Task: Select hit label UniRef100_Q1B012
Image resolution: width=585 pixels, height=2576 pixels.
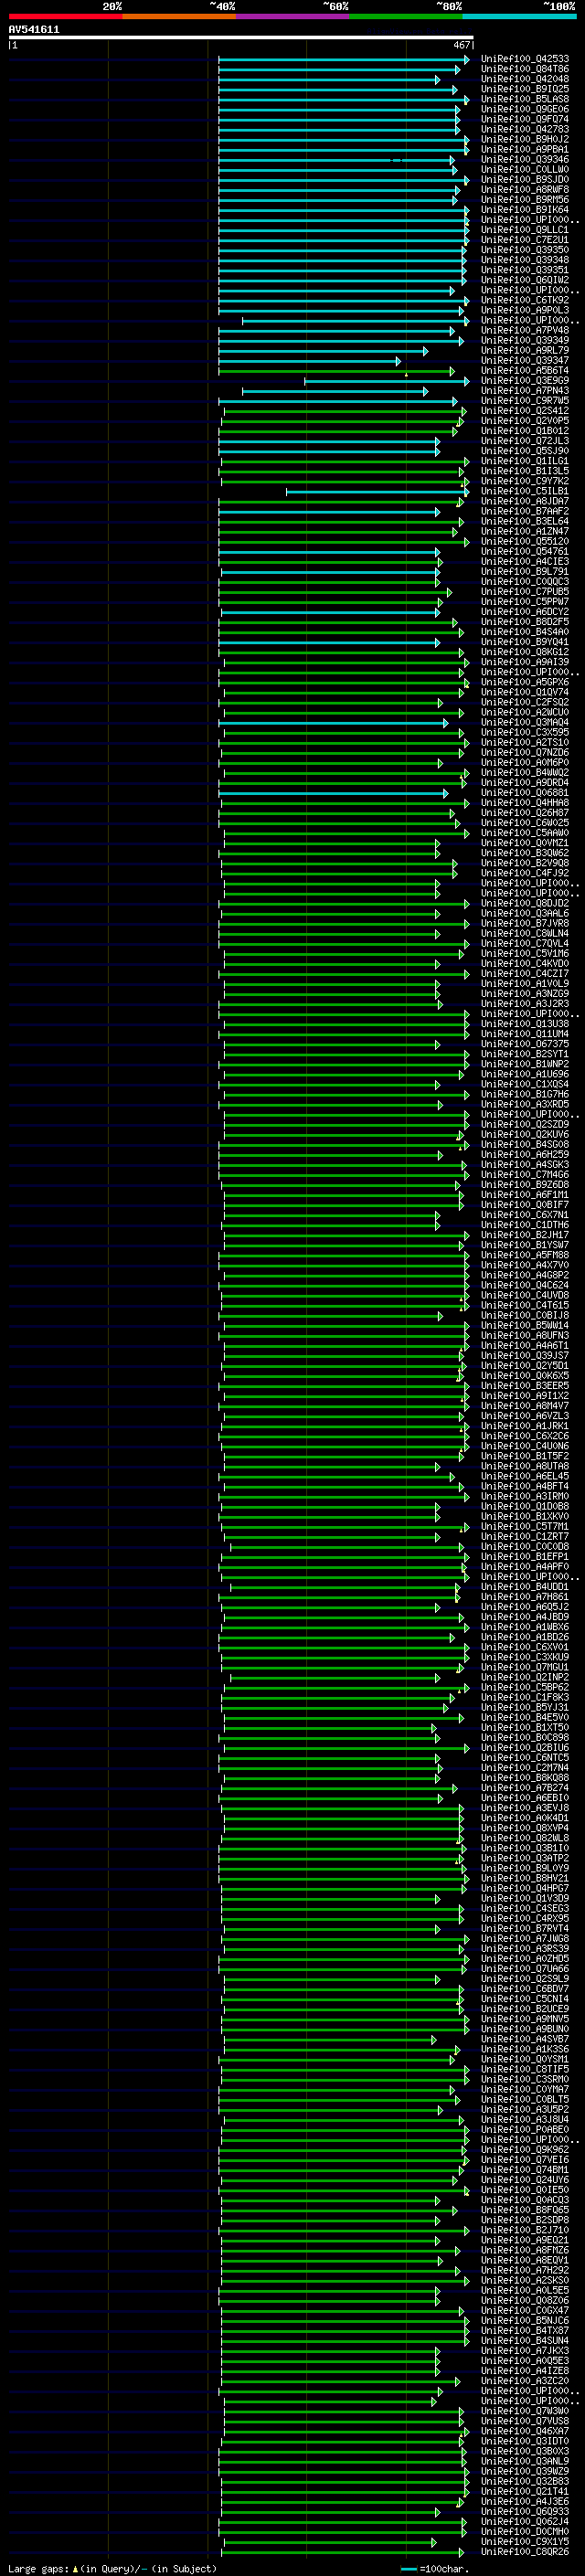Action: (524, 431)
